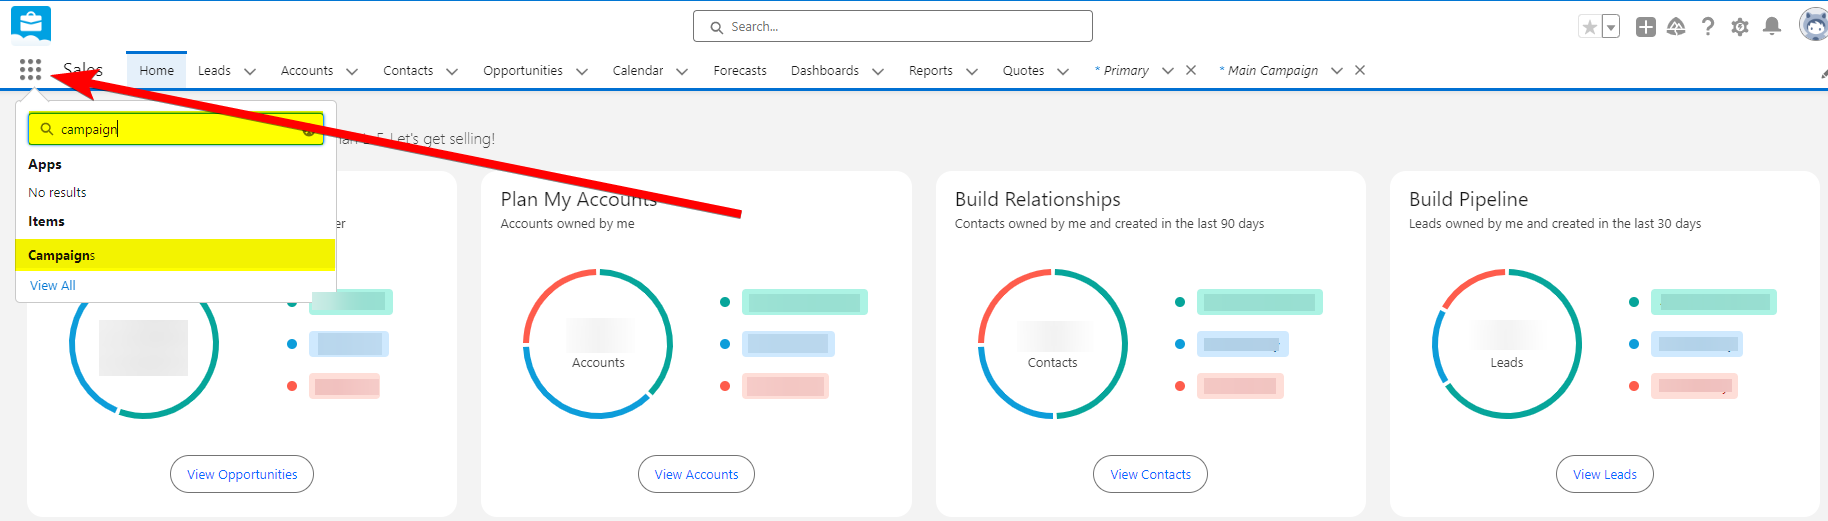Close the Main Campaign workspace tab

(1360, 70)
